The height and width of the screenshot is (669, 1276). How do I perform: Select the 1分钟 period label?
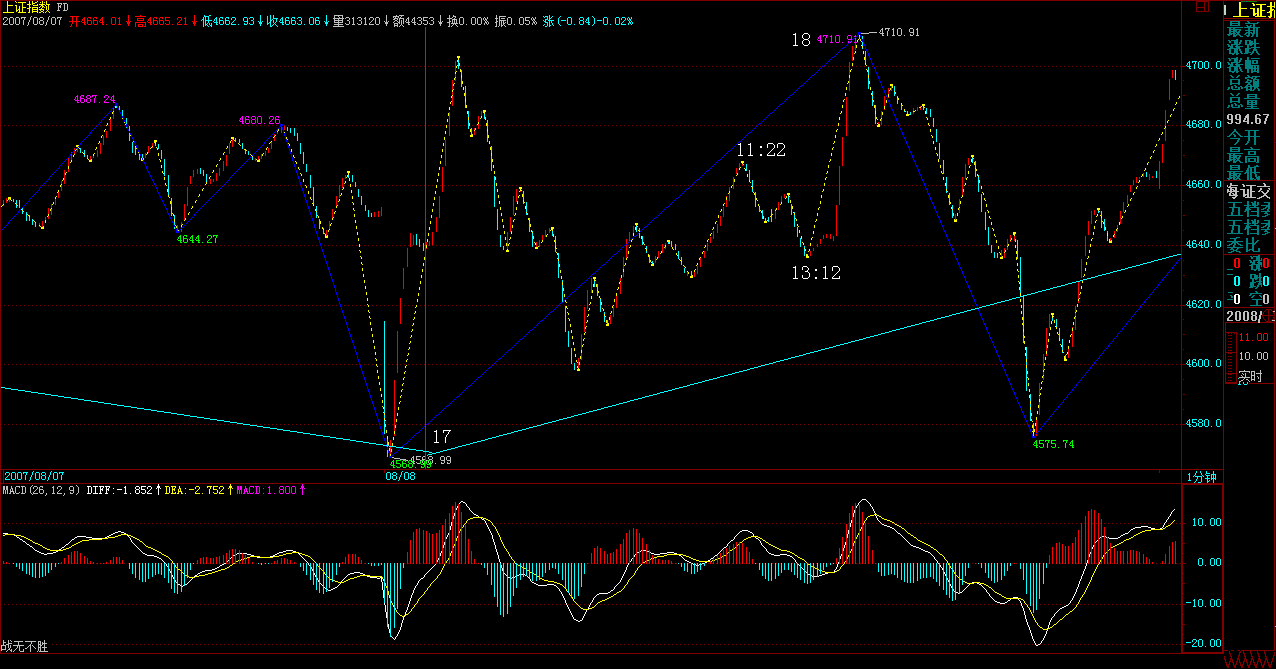click(1201, 478)
